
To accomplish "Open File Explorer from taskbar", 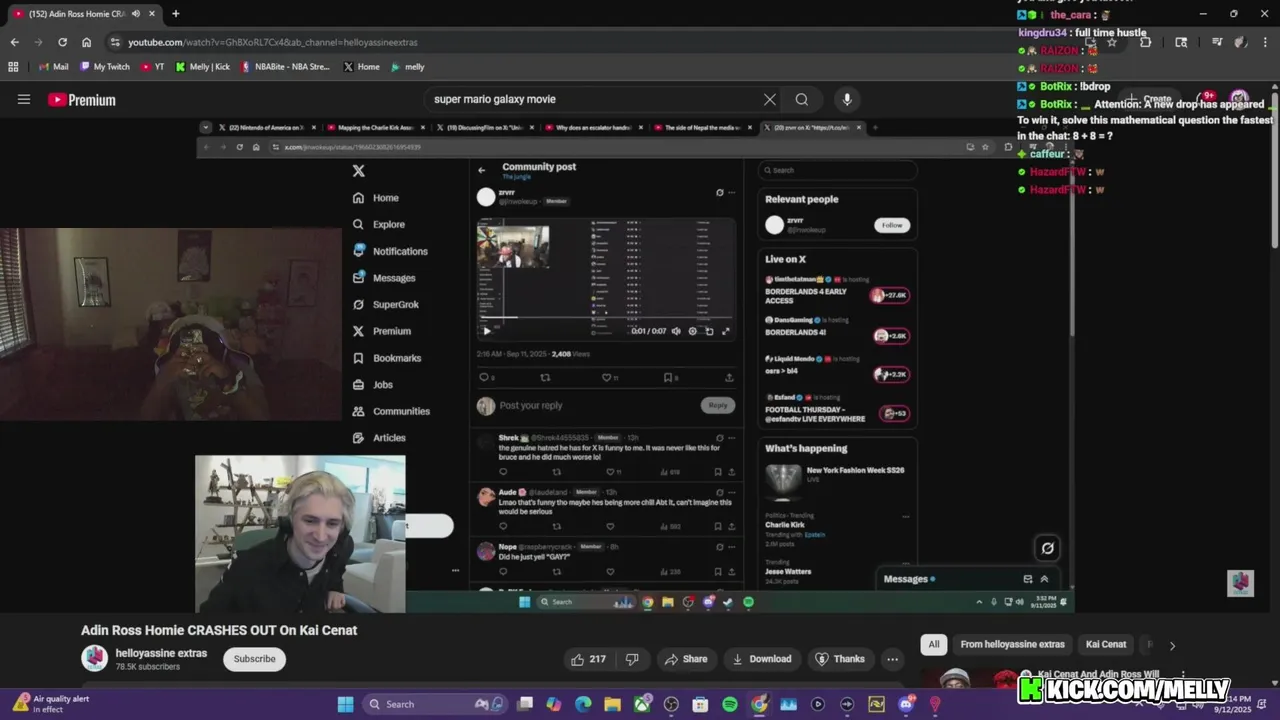I will coord(612,704).
